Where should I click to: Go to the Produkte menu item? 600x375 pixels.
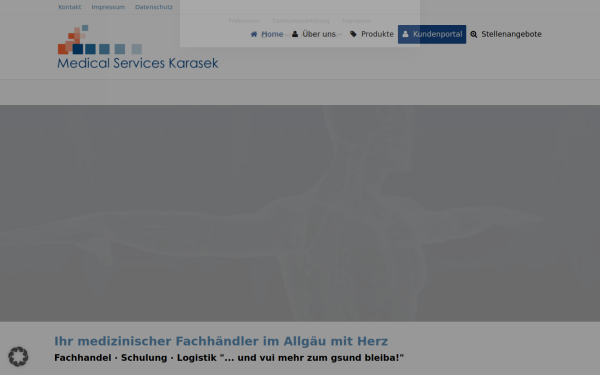click(x=372, y=34)
